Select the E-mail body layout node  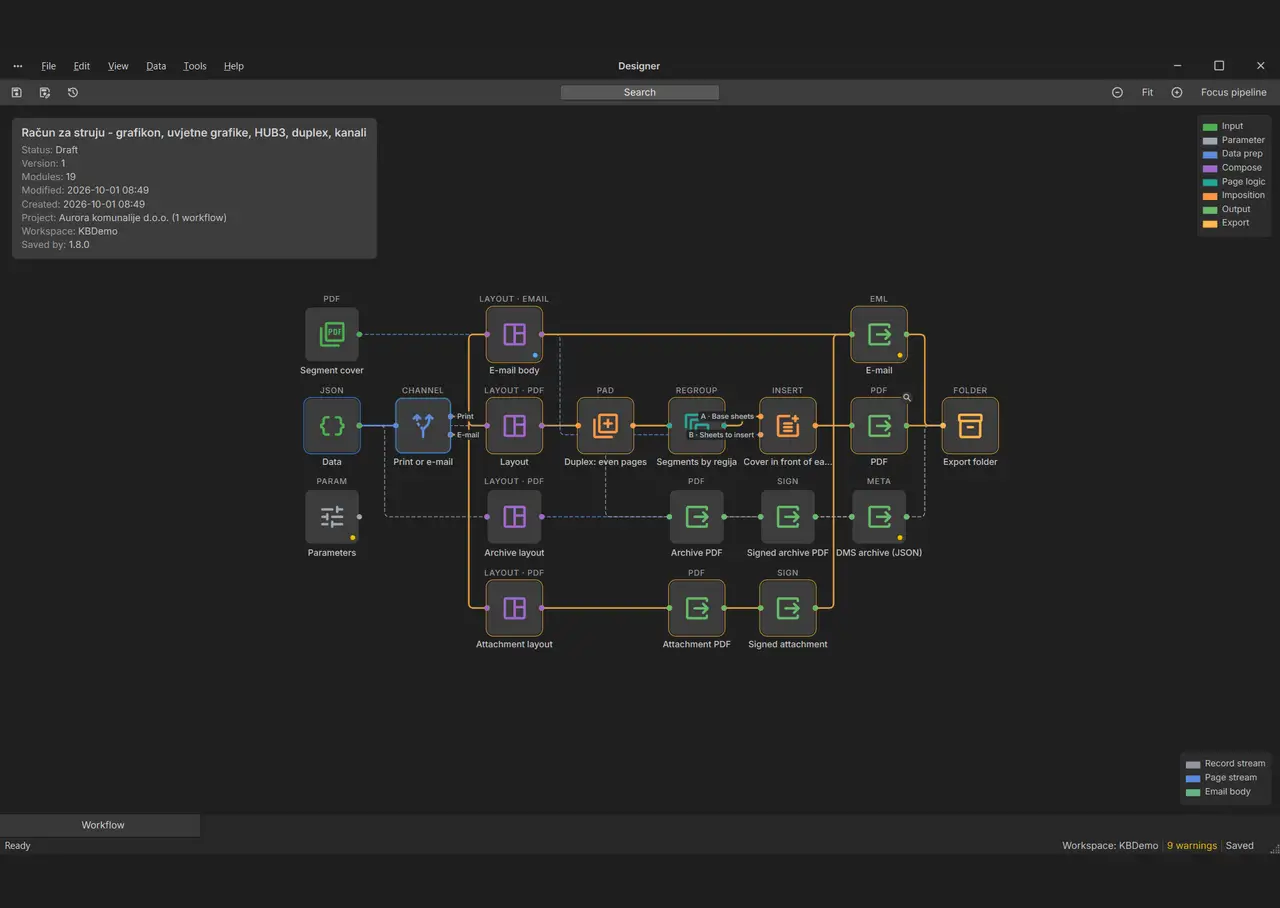(x=514, y=334)
